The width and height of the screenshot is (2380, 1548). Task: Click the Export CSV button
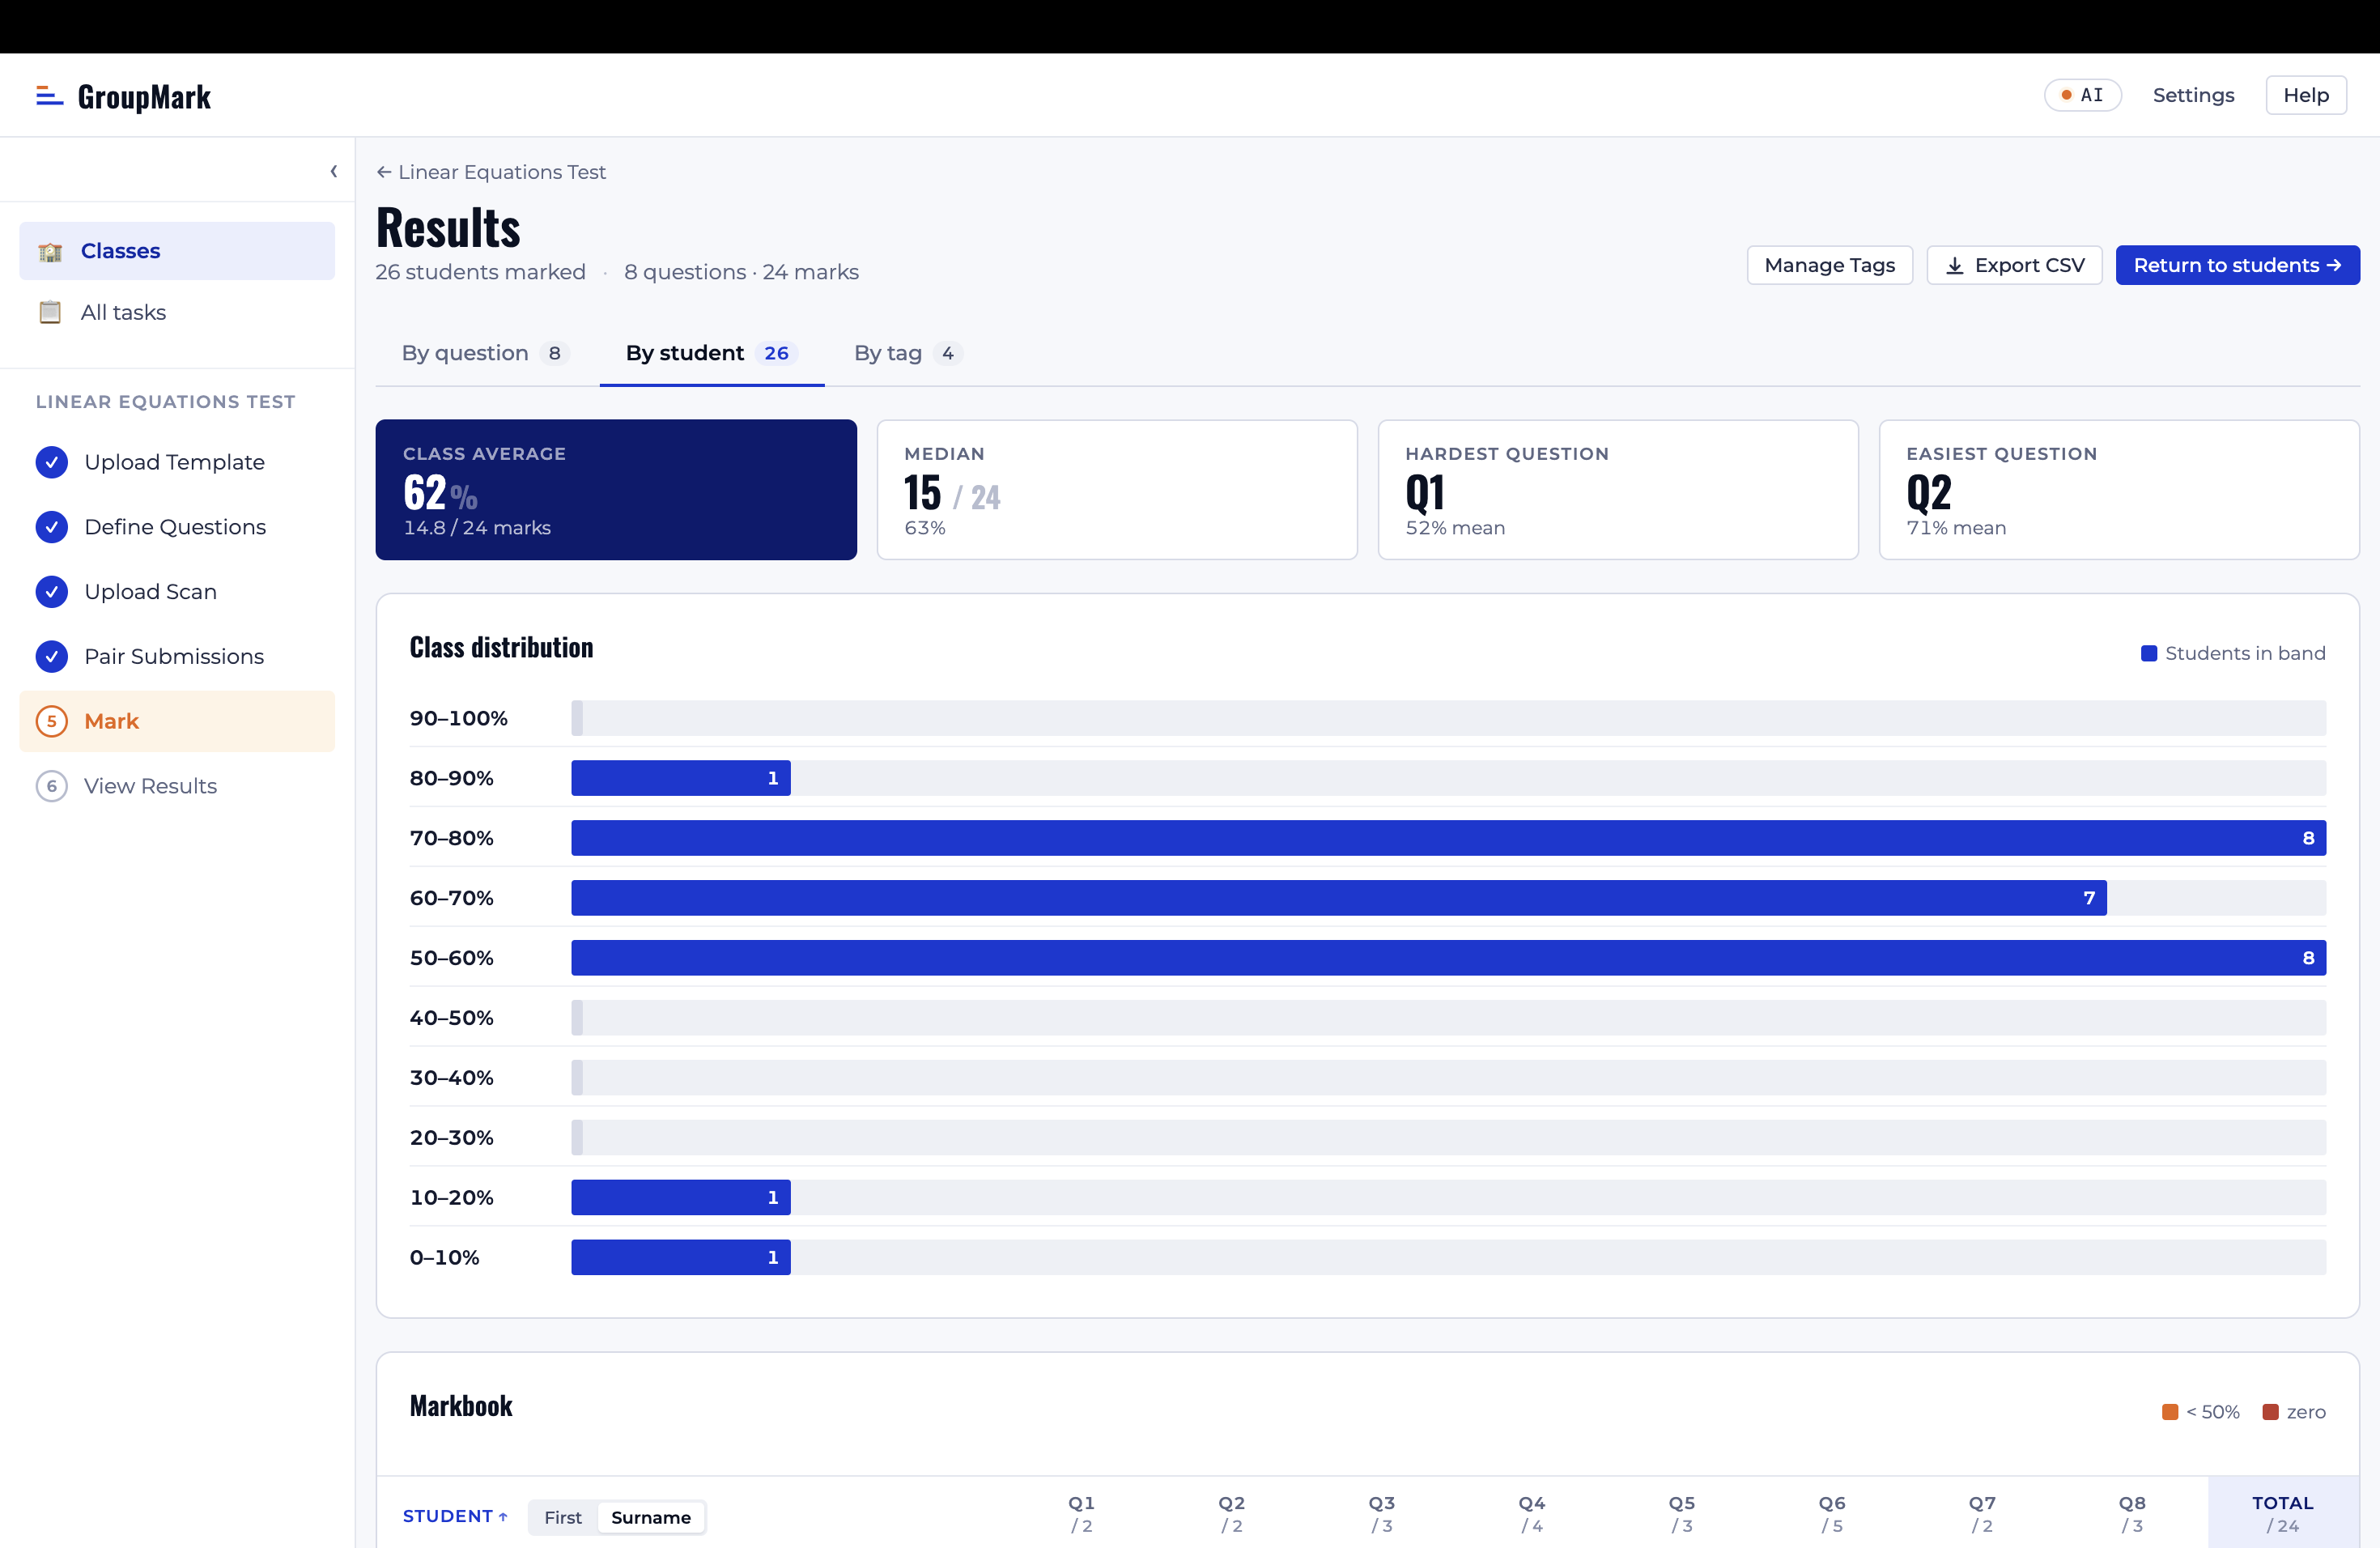pyautogui.click(x=2014, y=265)
